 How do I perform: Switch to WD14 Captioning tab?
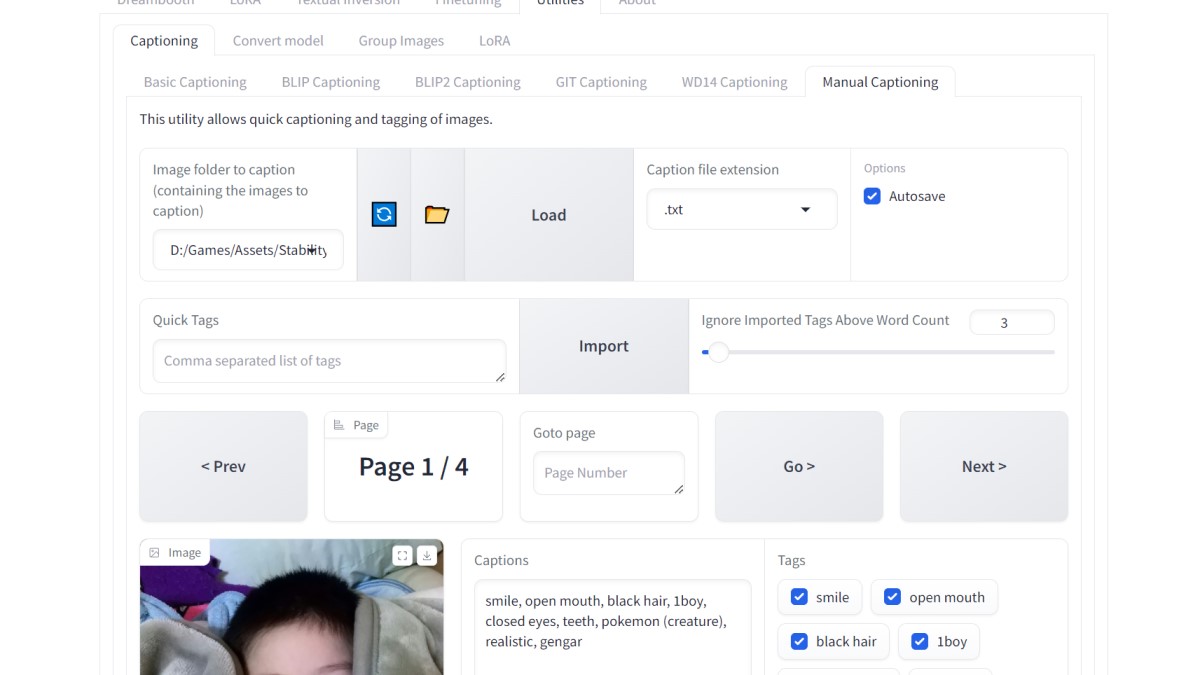click(735, 82)
